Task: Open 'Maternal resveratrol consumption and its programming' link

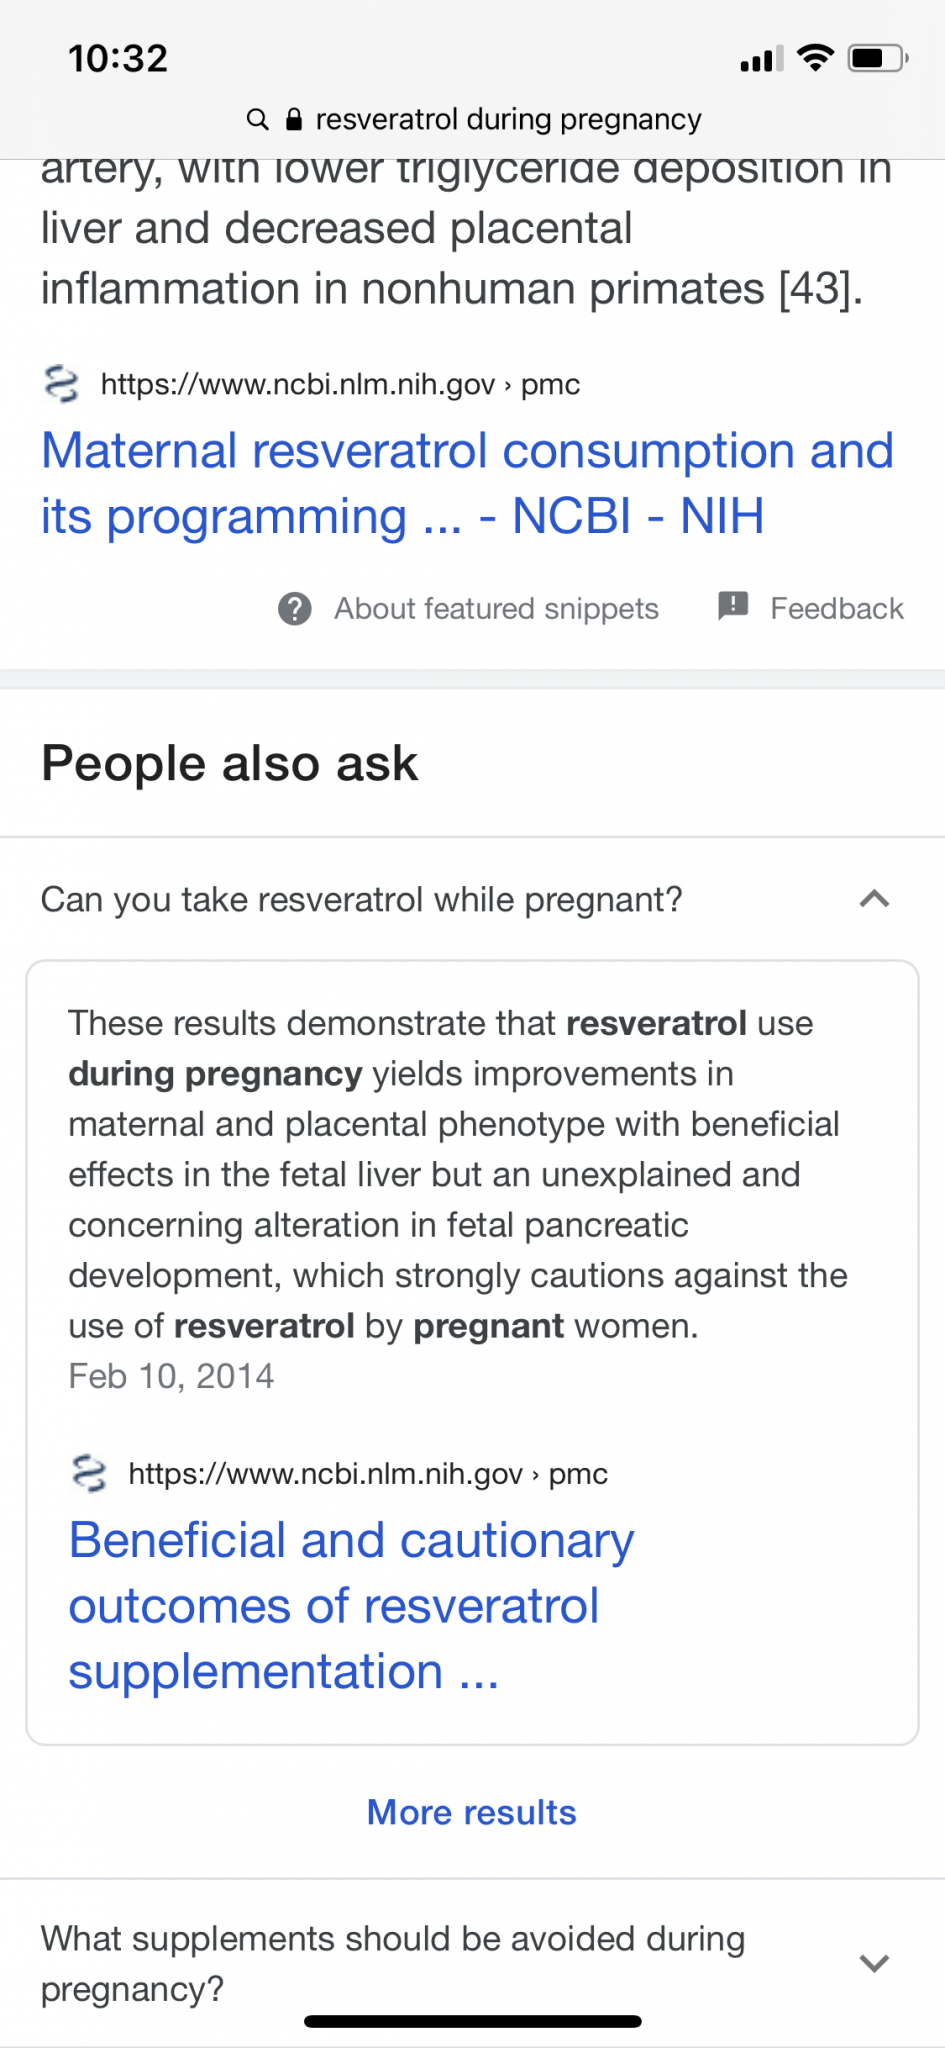Action: 466,483
